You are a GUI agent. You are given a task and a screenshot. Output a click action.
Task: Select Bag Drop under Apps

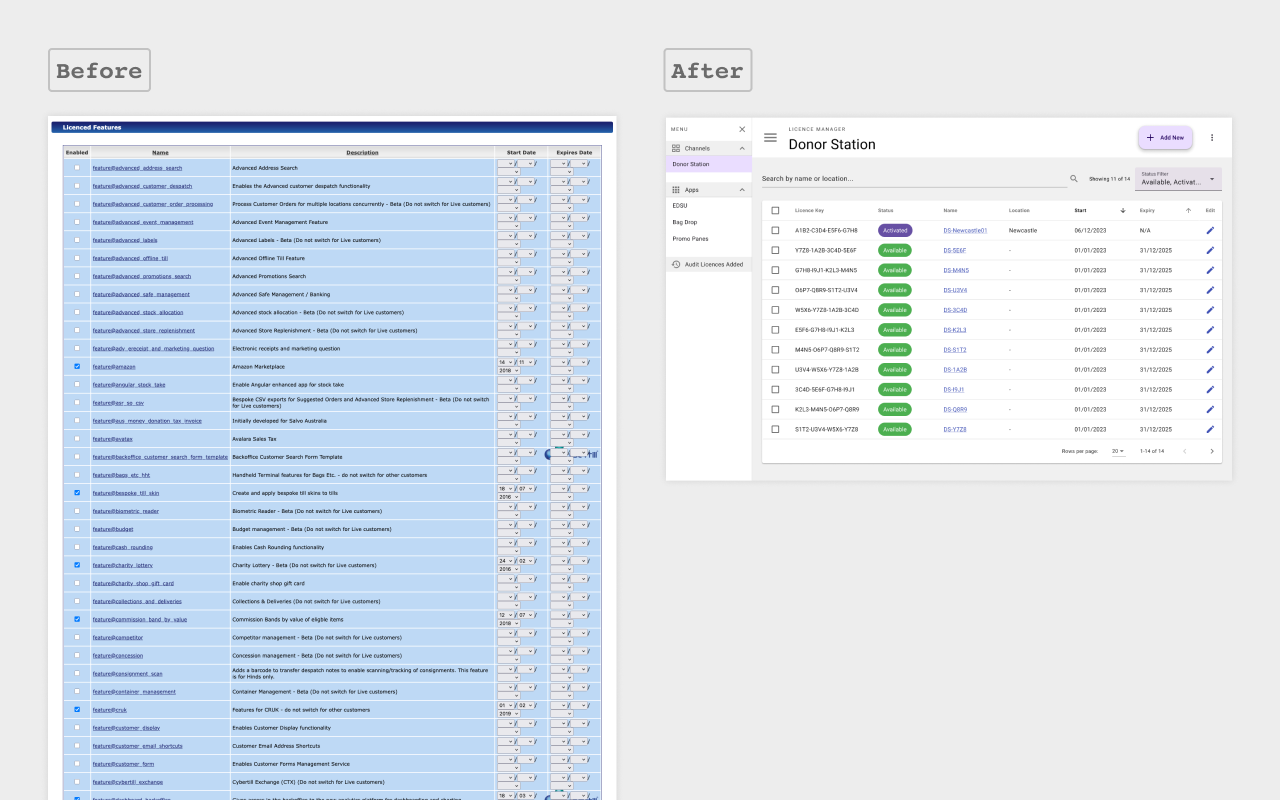tap(685, 222)
